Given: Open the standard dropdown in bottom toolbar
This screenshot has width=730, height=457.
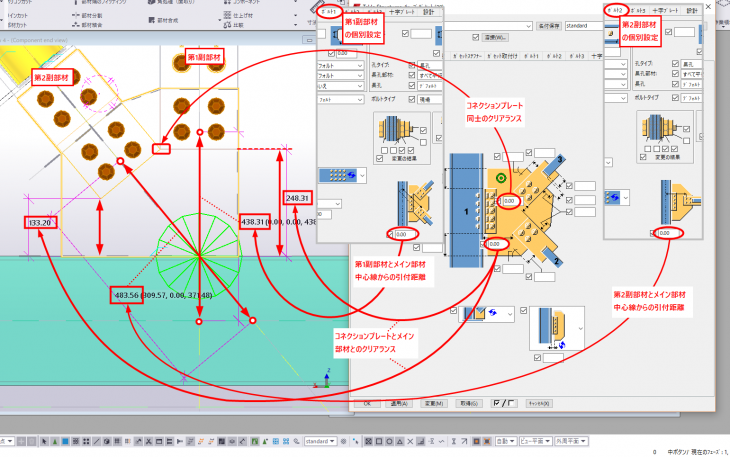Looking at the screenshot, I should (320, 441).
